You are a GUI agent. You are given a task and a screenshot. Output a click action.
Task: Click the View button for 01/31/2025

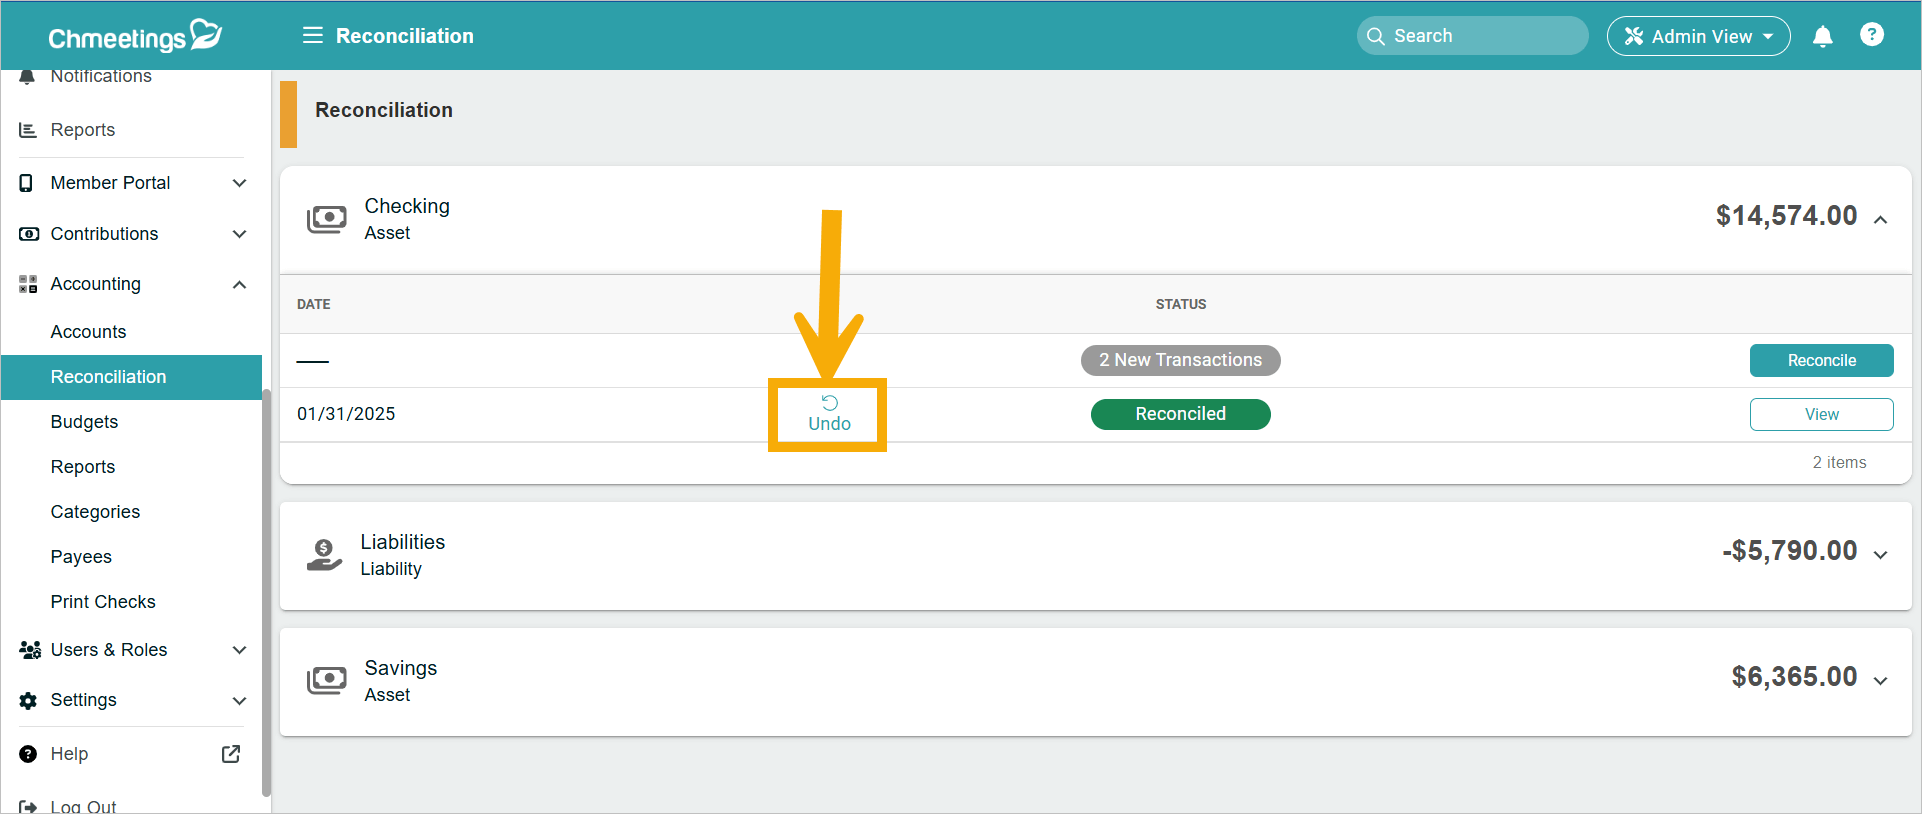click(1821, 415)
